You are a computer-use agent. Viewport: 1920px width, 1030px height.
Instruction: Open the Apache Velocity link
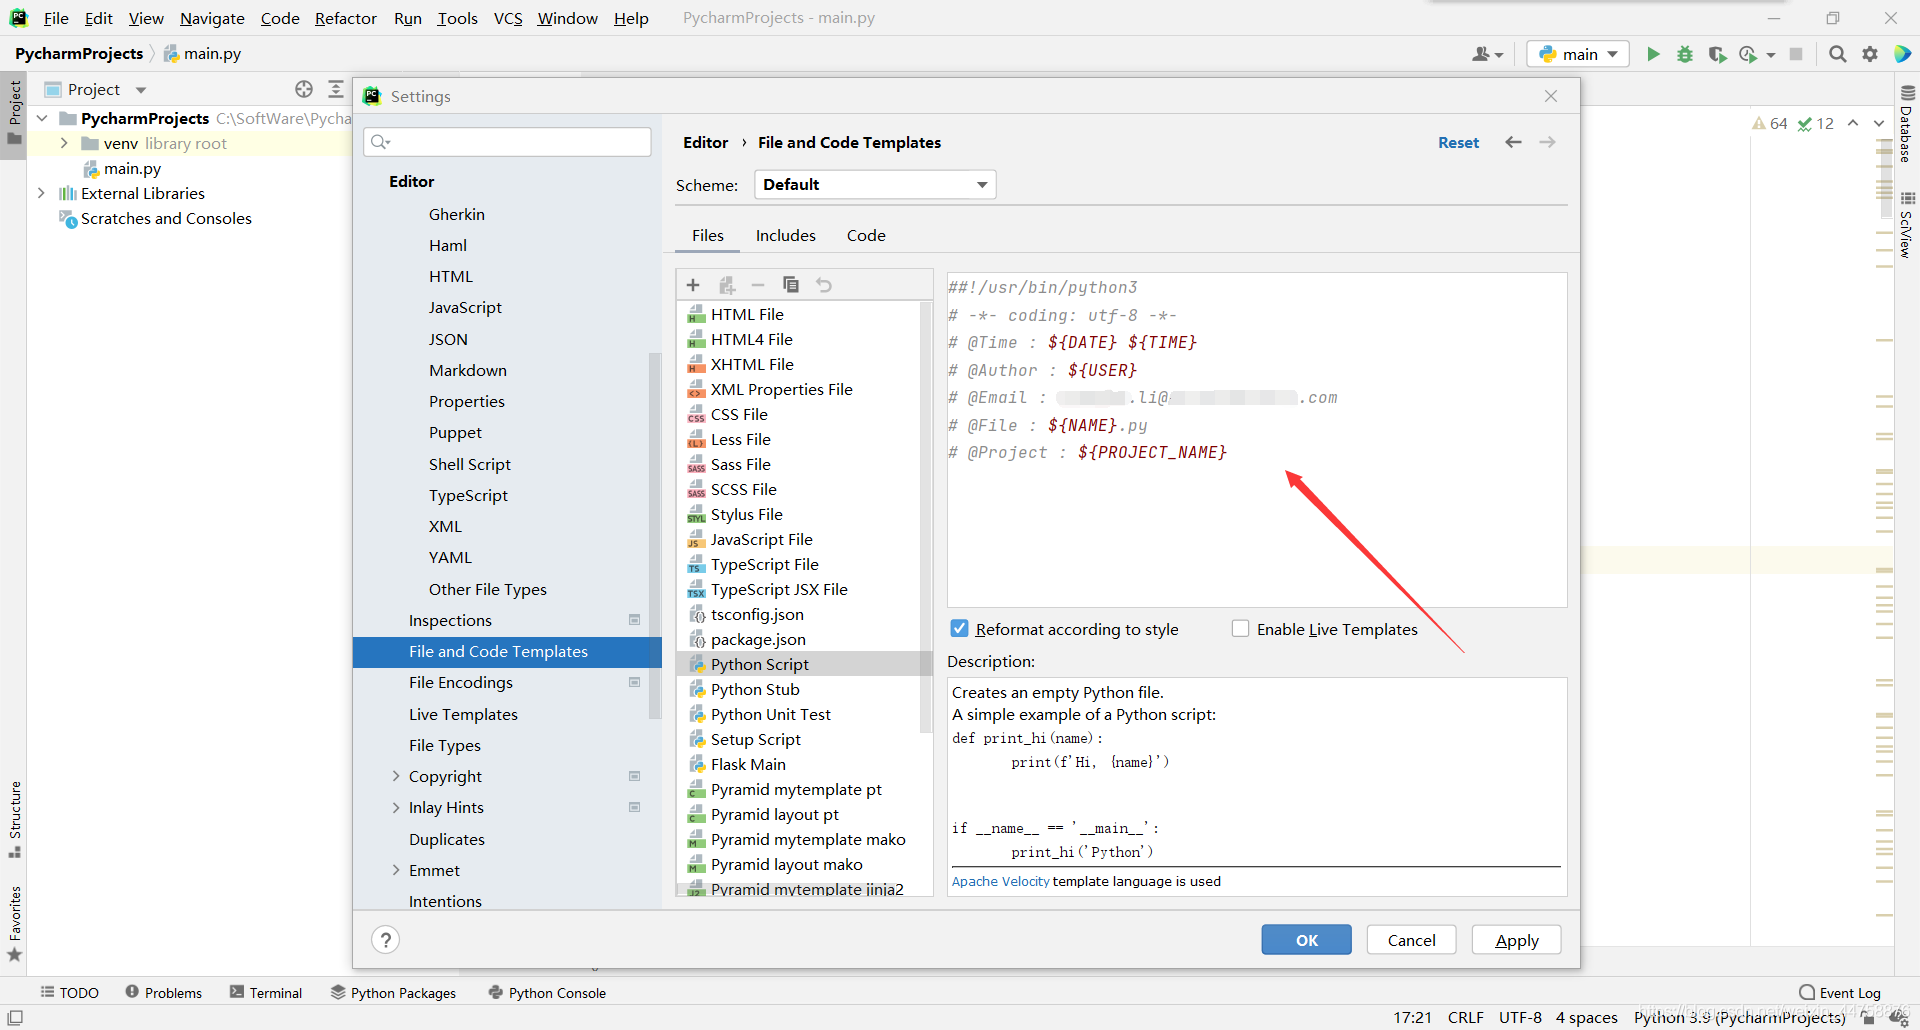1000,881
